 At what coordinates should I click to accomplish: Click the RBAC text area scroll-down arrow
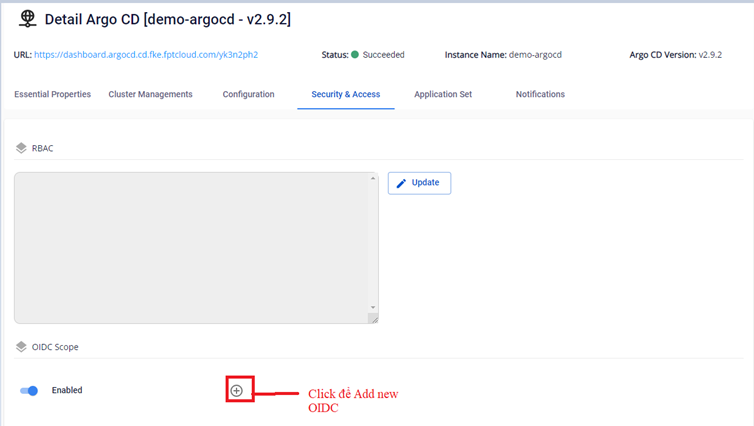[373, 307]
